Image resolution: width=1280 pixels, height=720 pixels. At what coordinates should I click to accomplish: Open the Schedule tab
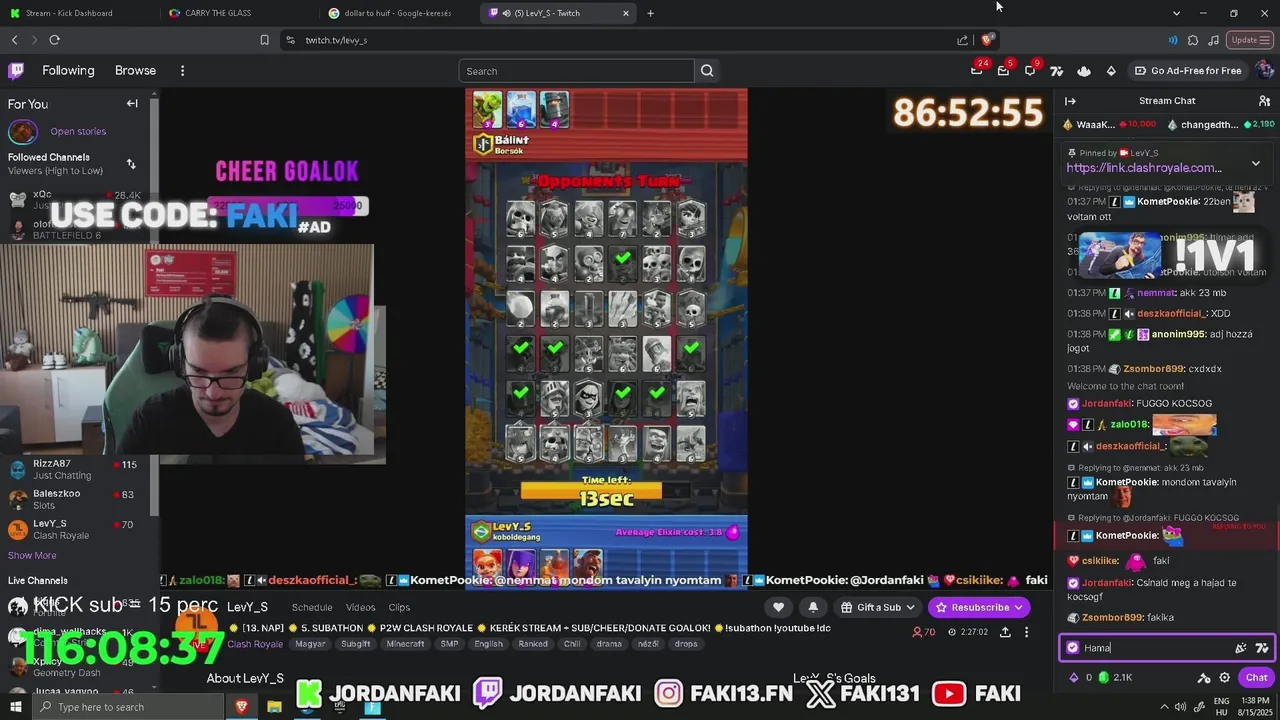[x=312, y=607]
